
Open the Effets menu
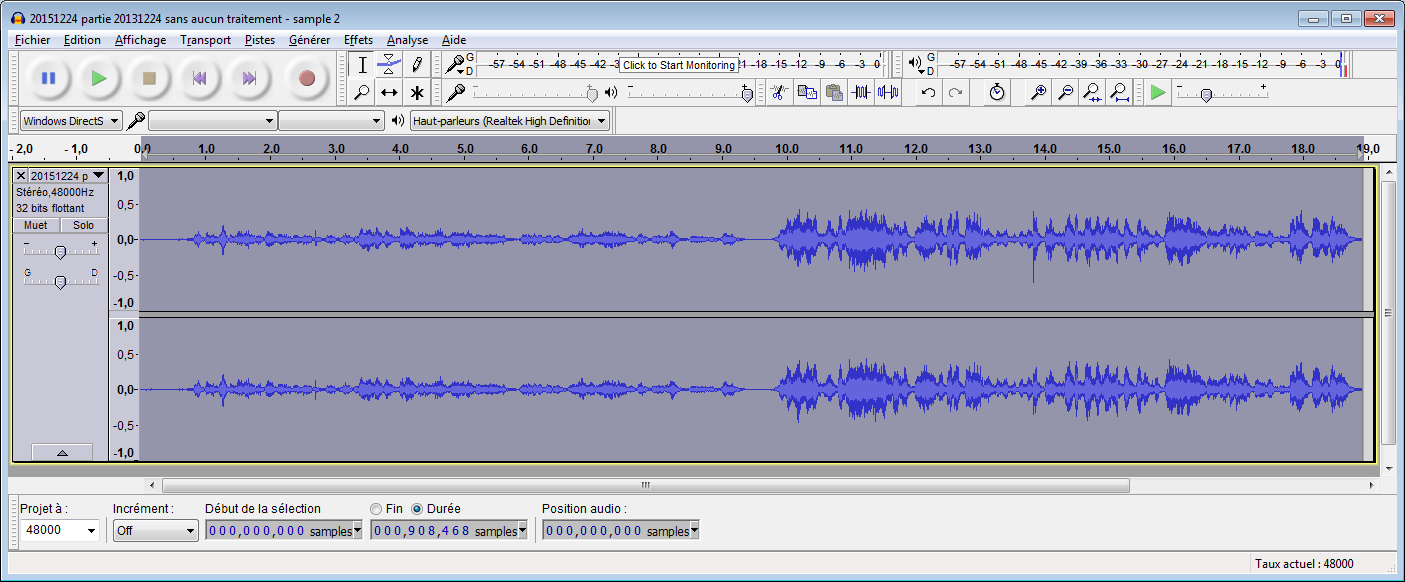[x=358, y=40]
